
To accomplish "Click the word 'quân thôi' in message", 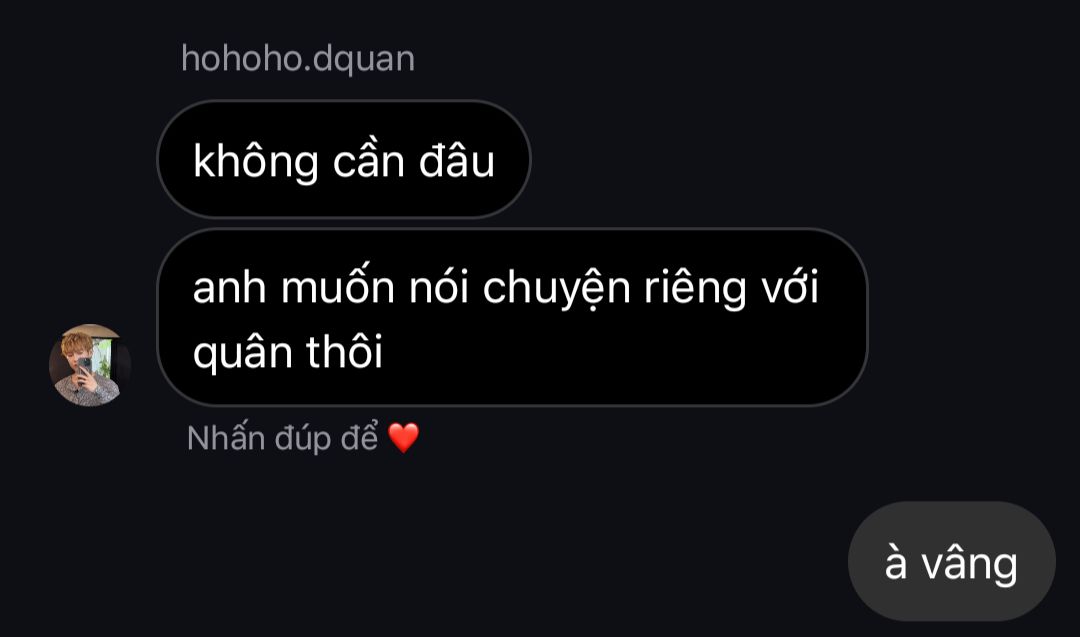I will (288, 353).
